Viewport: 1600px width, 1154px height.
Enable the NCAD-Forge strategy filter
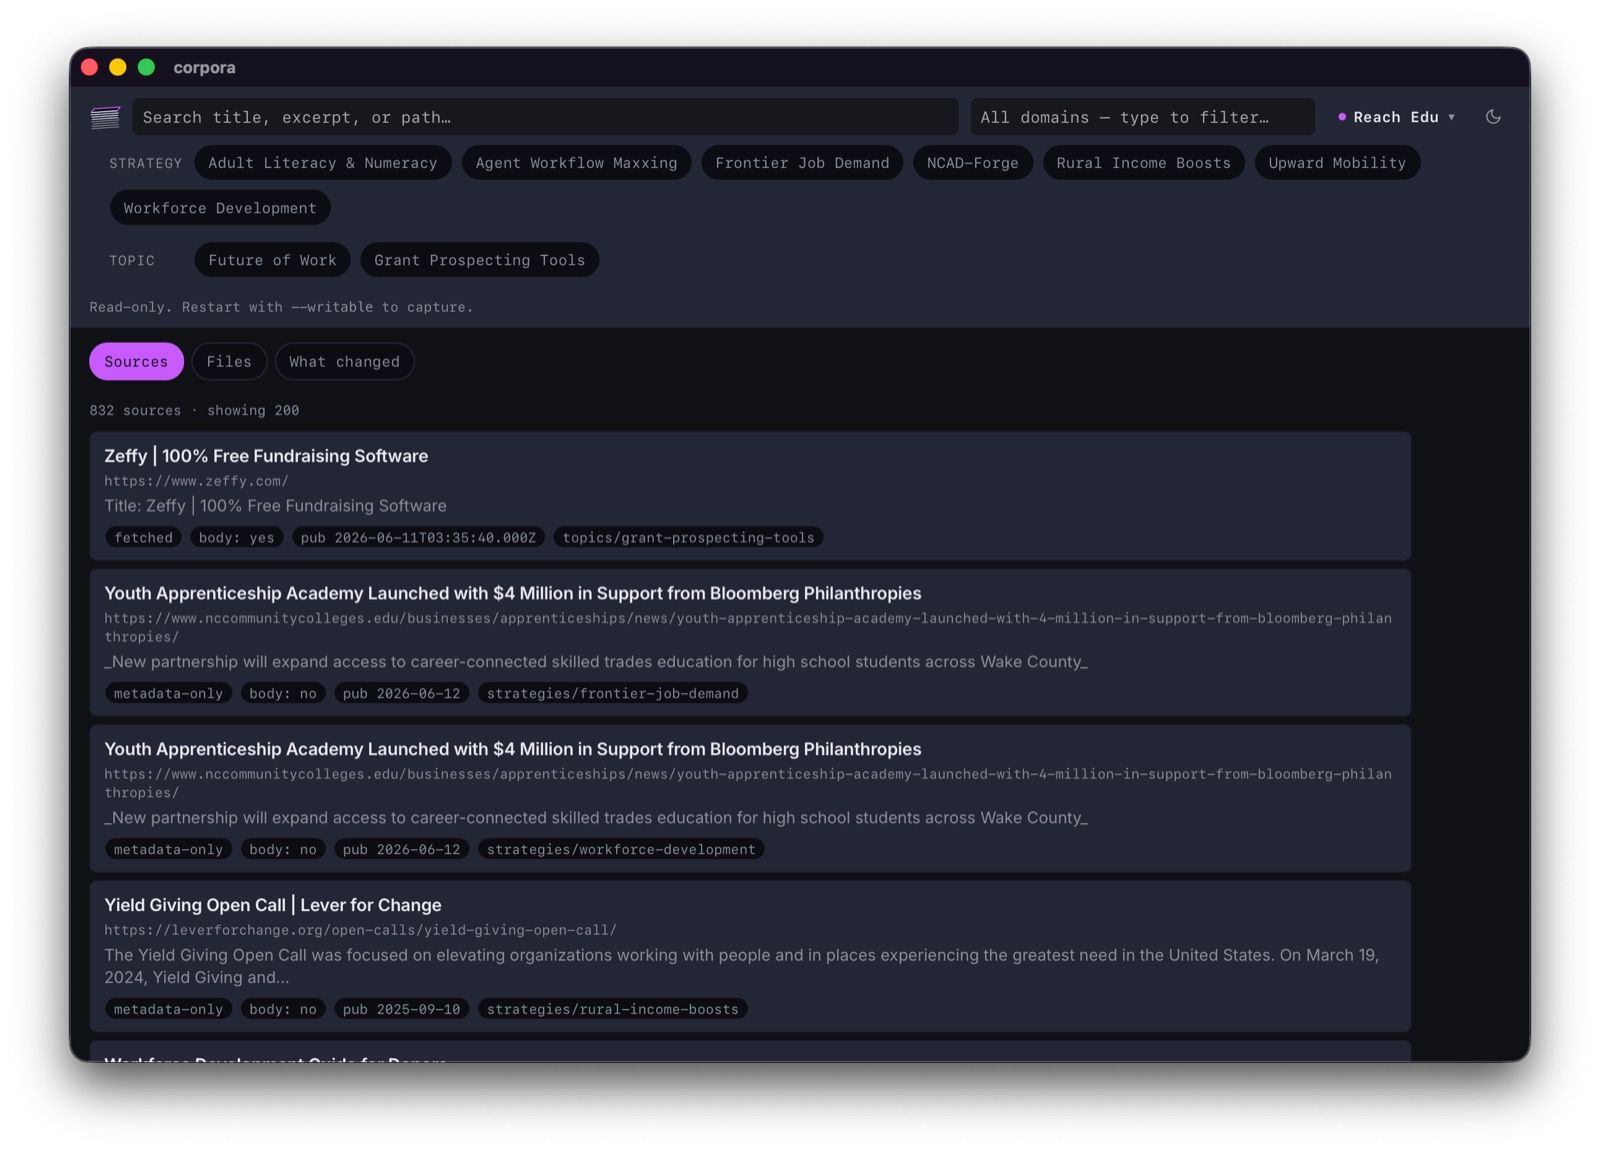click(972, 163)
